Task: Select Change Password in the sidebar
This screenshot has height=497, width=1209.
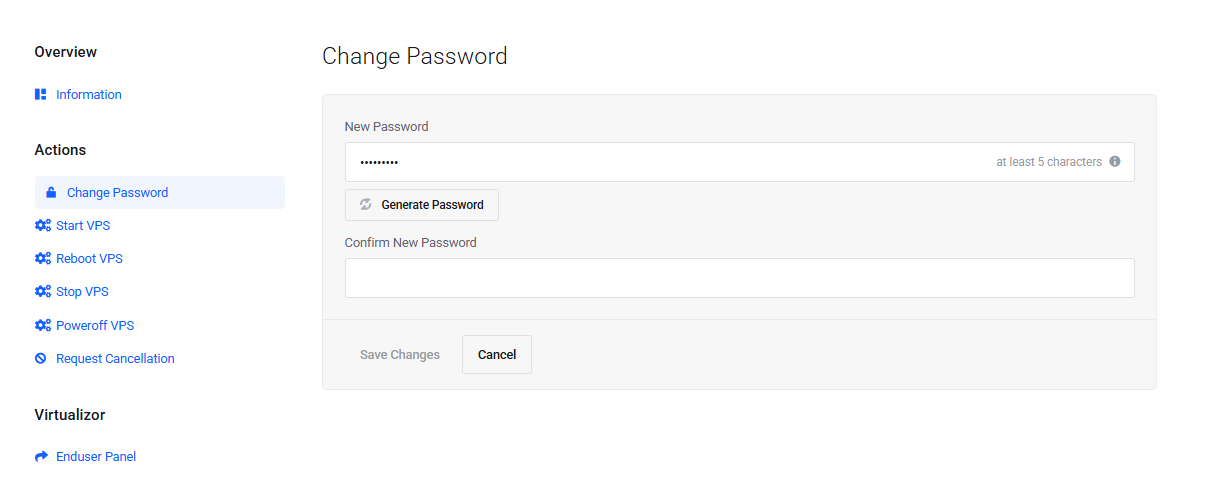Action: pyautogui.click(x=117, y=193)
